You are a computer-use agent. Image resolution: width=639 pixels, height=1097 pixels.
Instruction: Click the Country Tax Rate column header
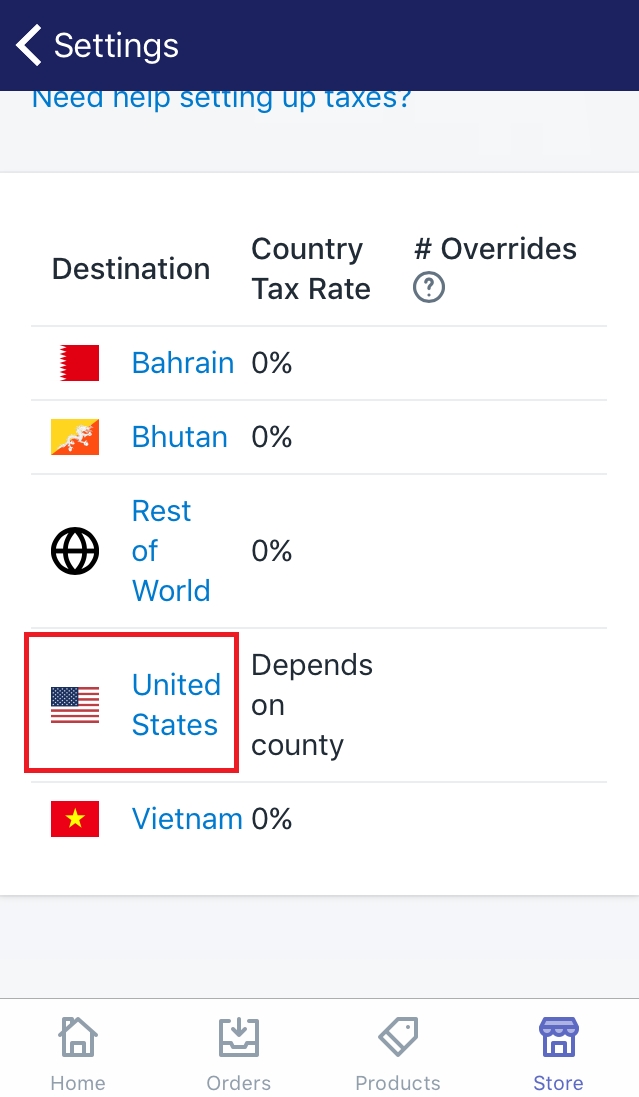click(x=311, y=269)
